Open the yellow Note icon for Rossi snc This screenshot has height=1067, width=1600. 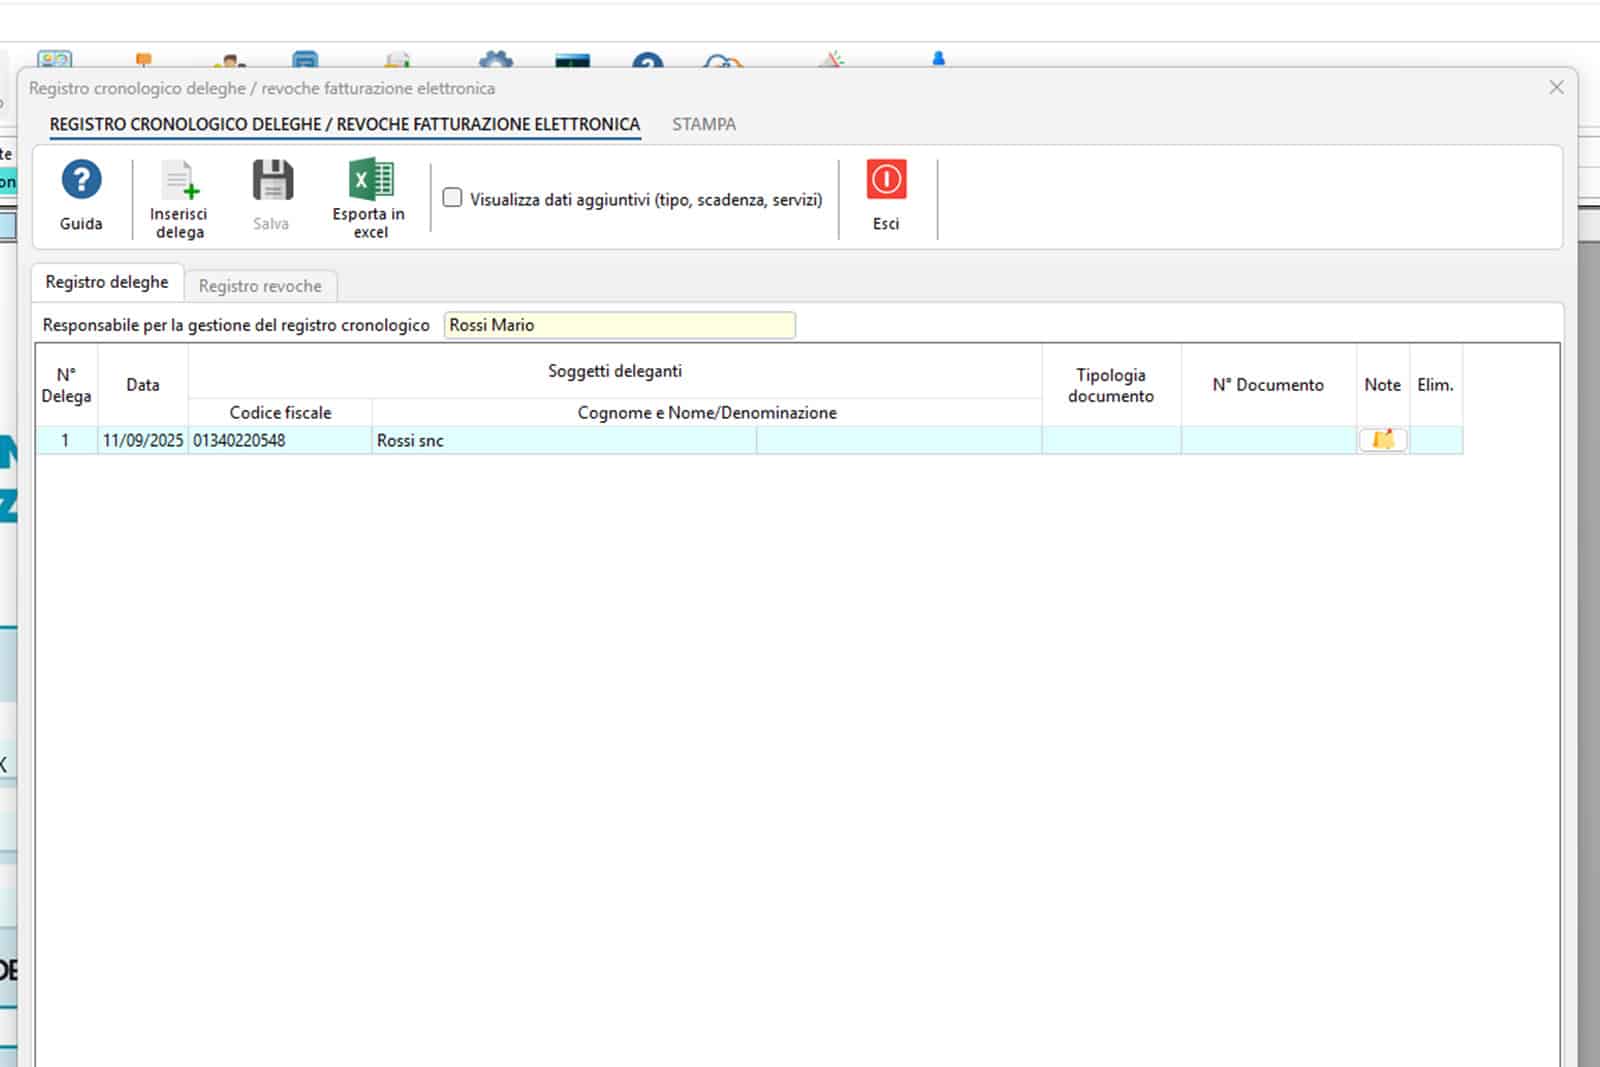1382,440
